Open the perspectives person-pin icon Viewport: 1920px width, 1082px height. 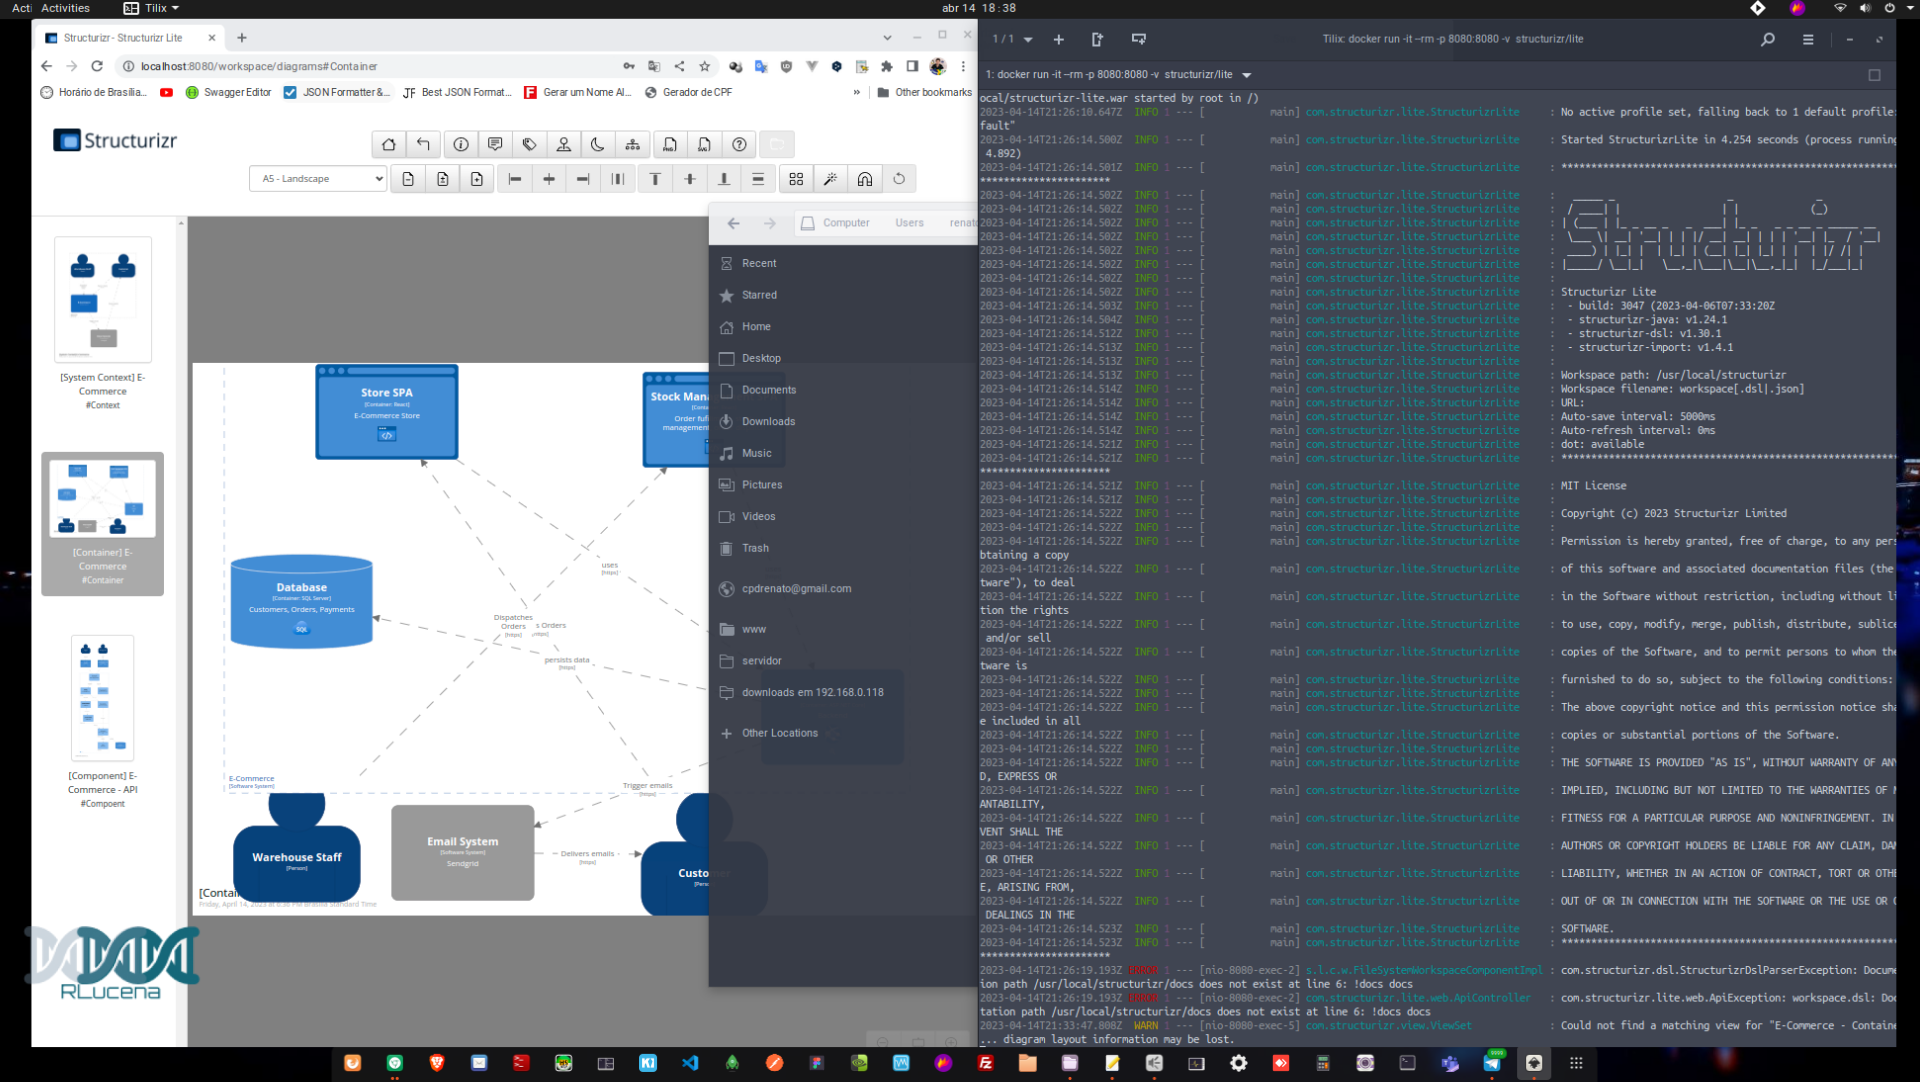(x=564, y=144)
